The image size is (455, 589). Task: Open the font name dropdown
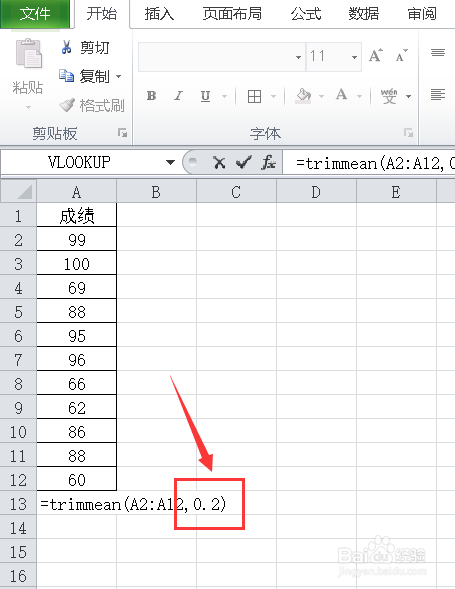coord(298,57)
